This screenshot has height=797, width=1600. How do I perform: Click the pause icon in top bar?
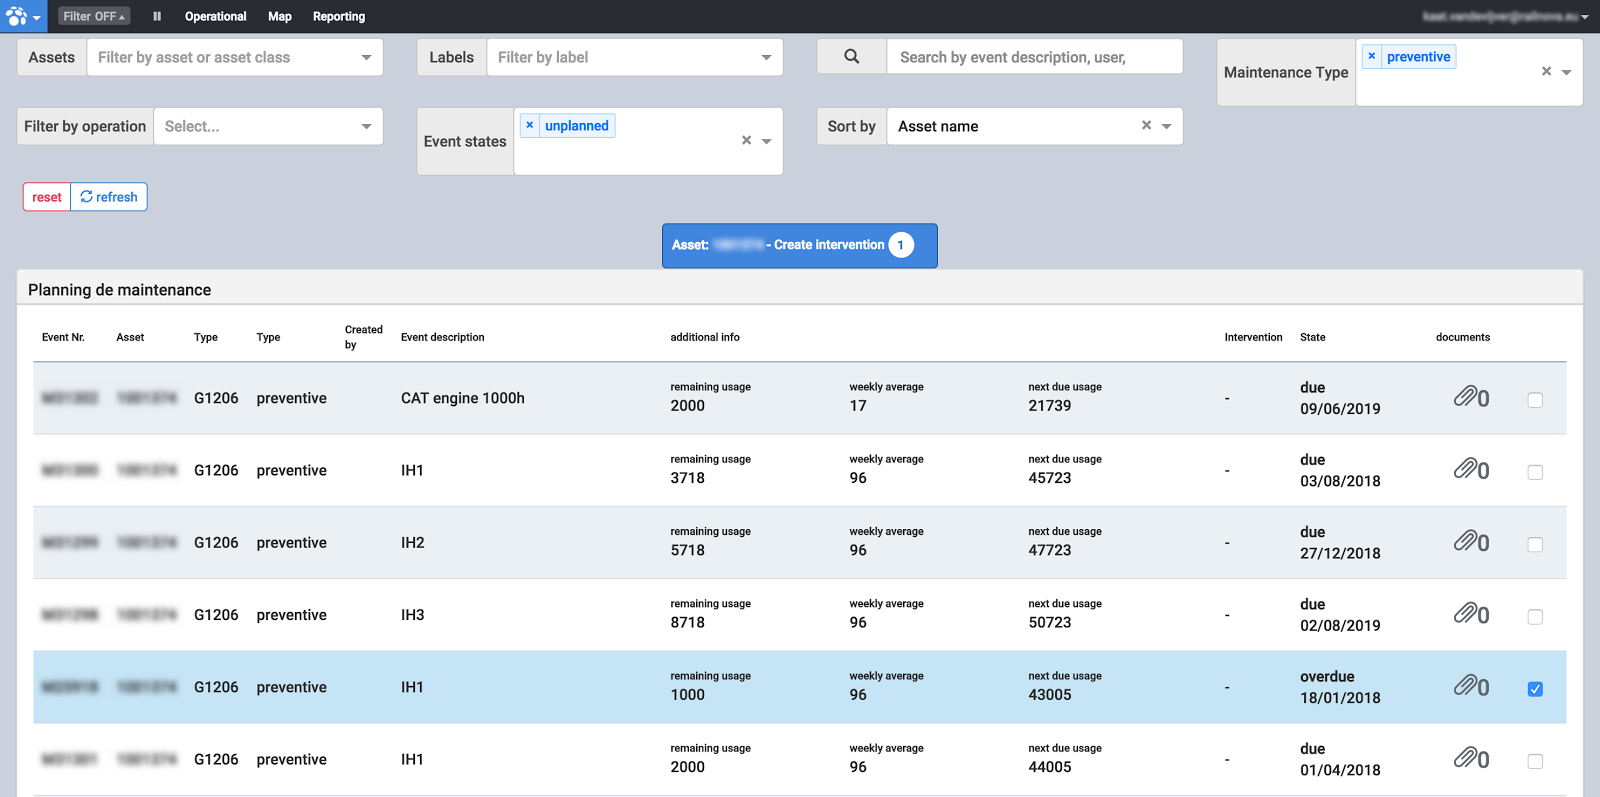pyautogui.click(x=157, y=16)
